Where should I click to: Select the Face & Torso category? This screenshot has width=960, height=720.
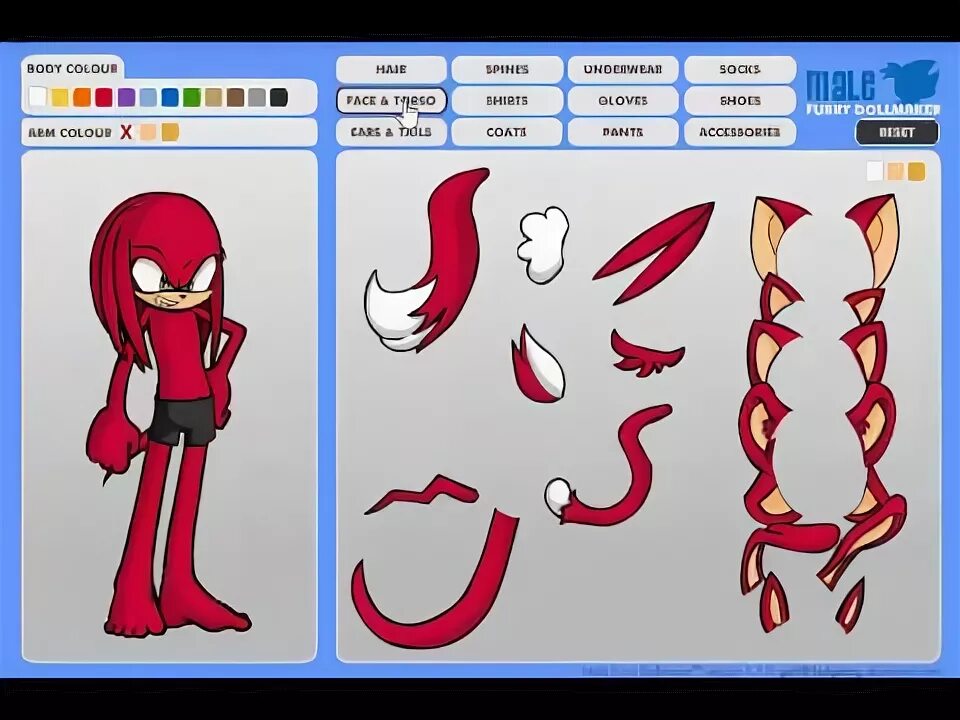(391, 100)
